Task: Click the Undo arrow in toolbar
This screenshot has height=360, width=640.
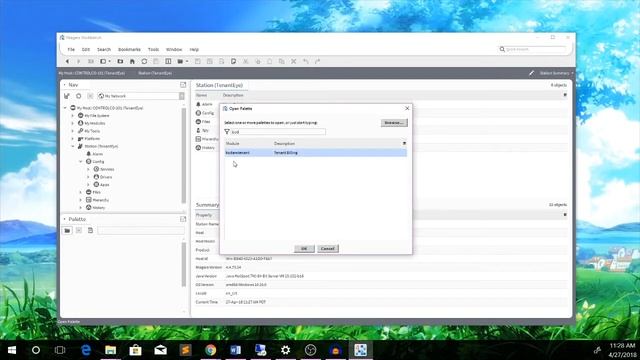Action: click(306, 61)
